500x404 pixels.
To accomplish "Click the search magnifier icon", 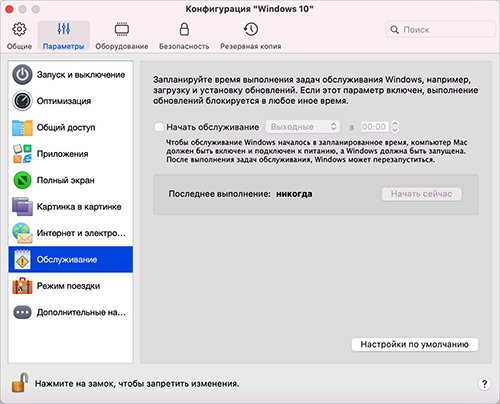I will coord(394,30).
